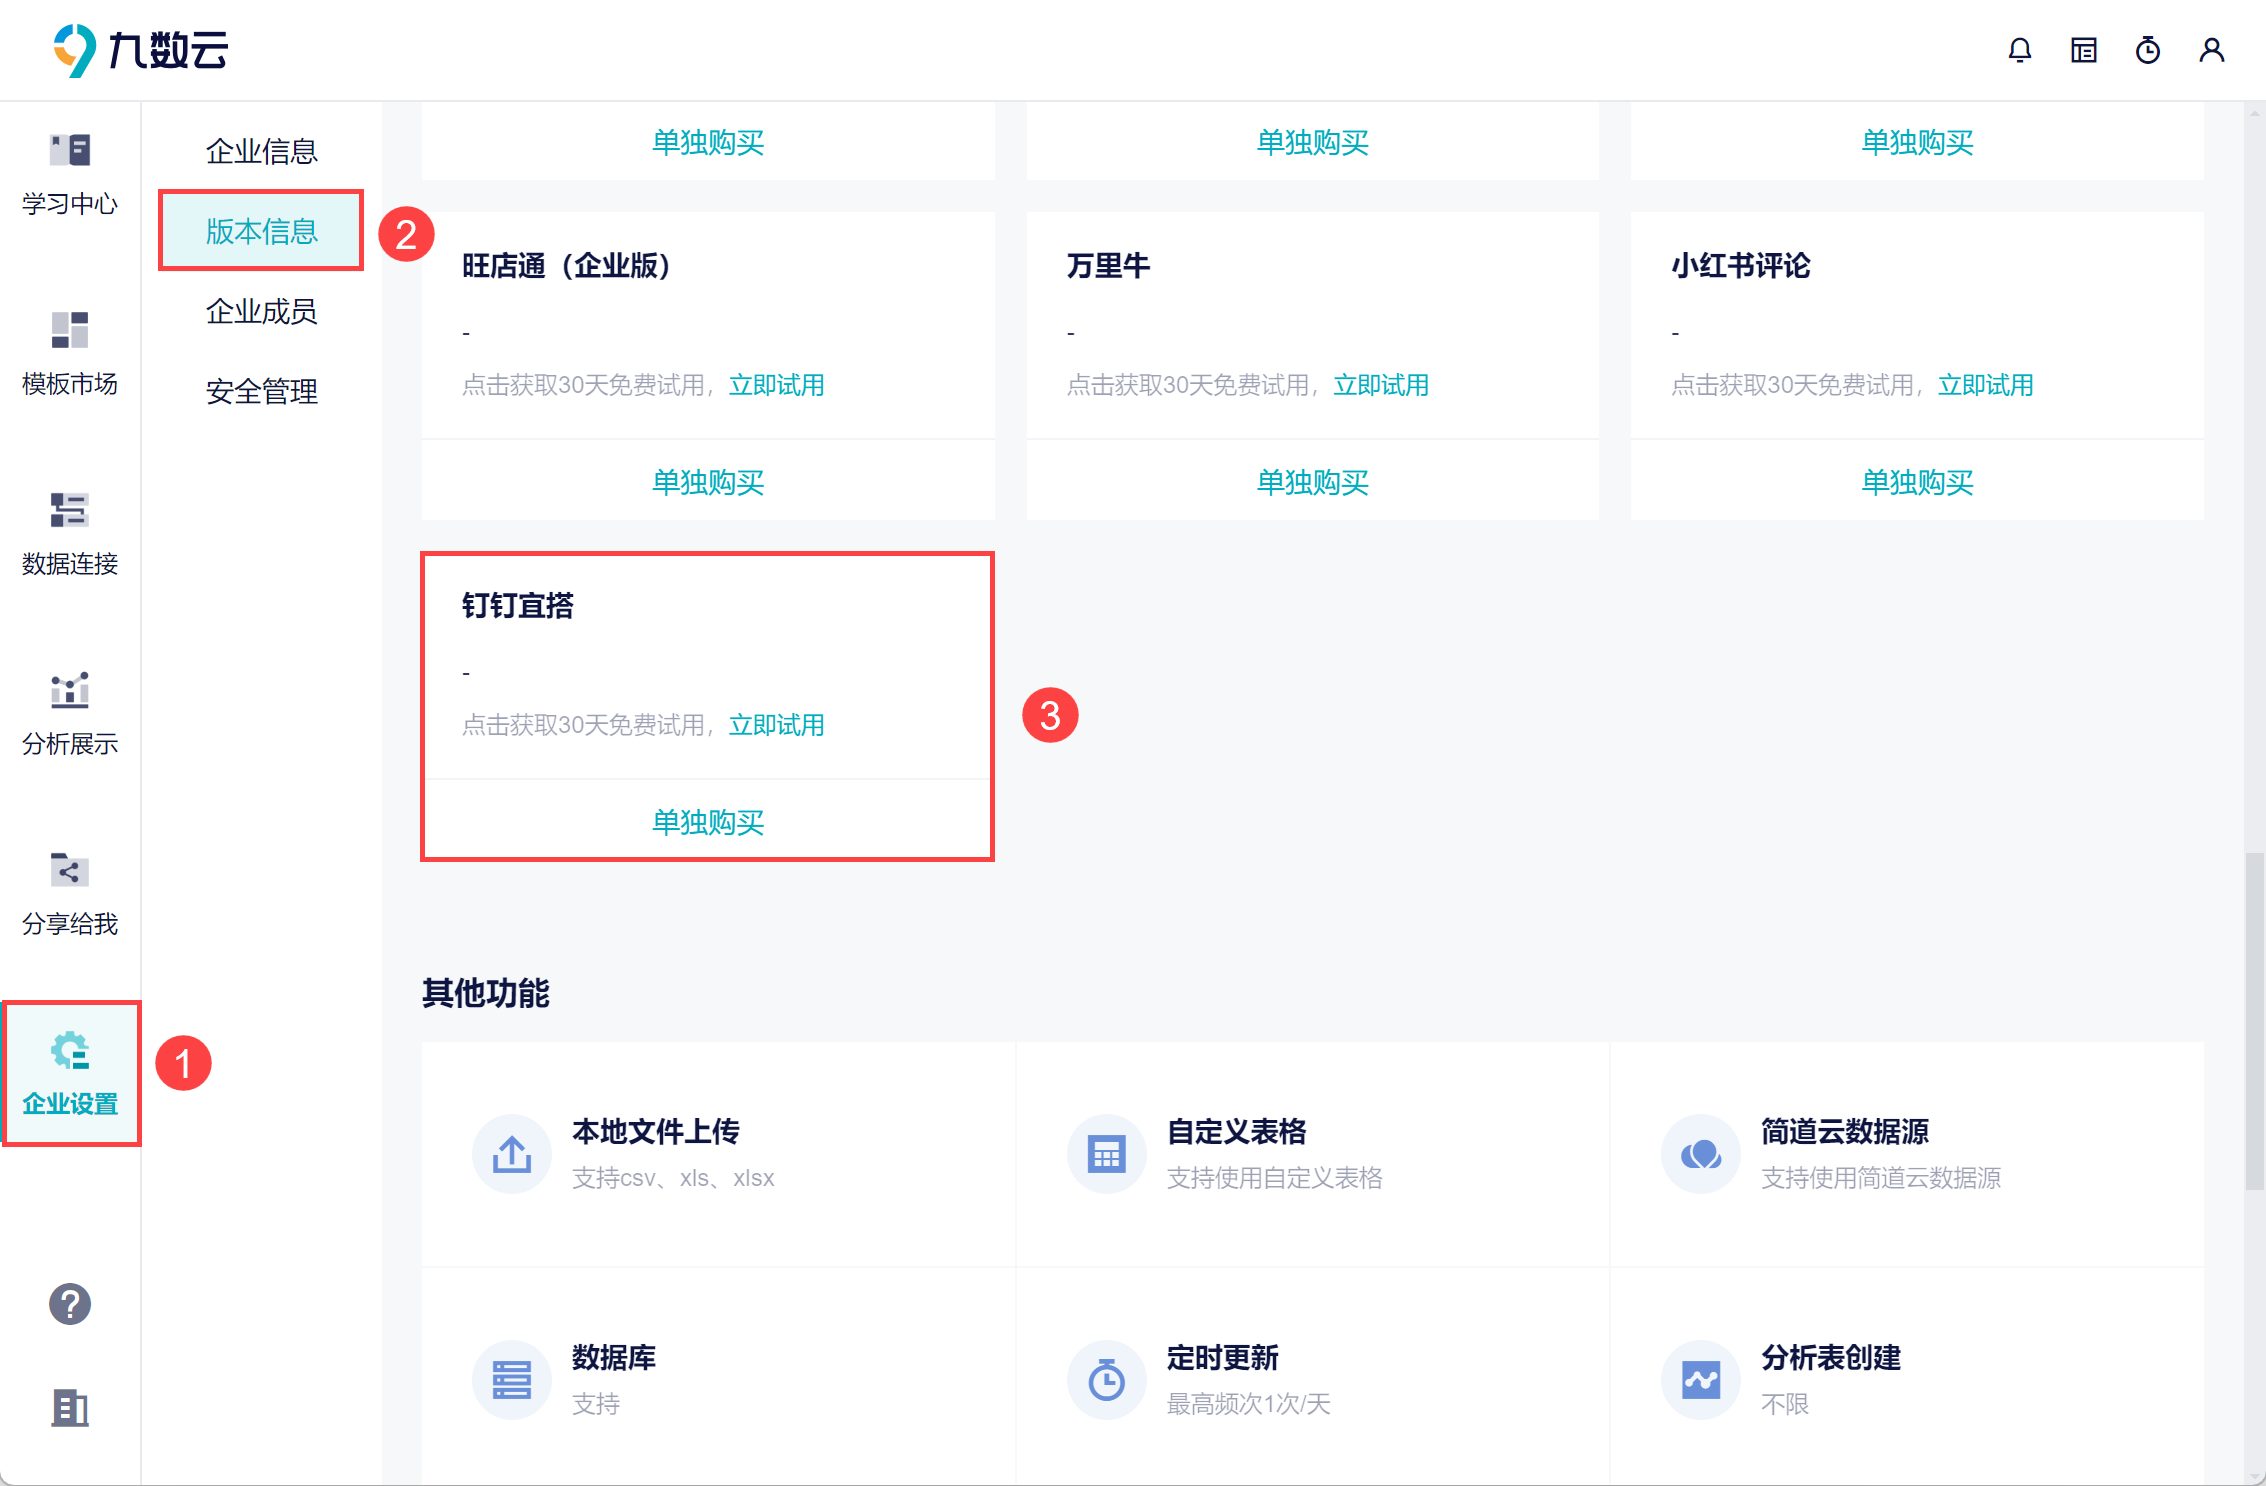Open the notification bell icon
This screenshot has height=1486, width=2266.
click(x=2019, y=50)
